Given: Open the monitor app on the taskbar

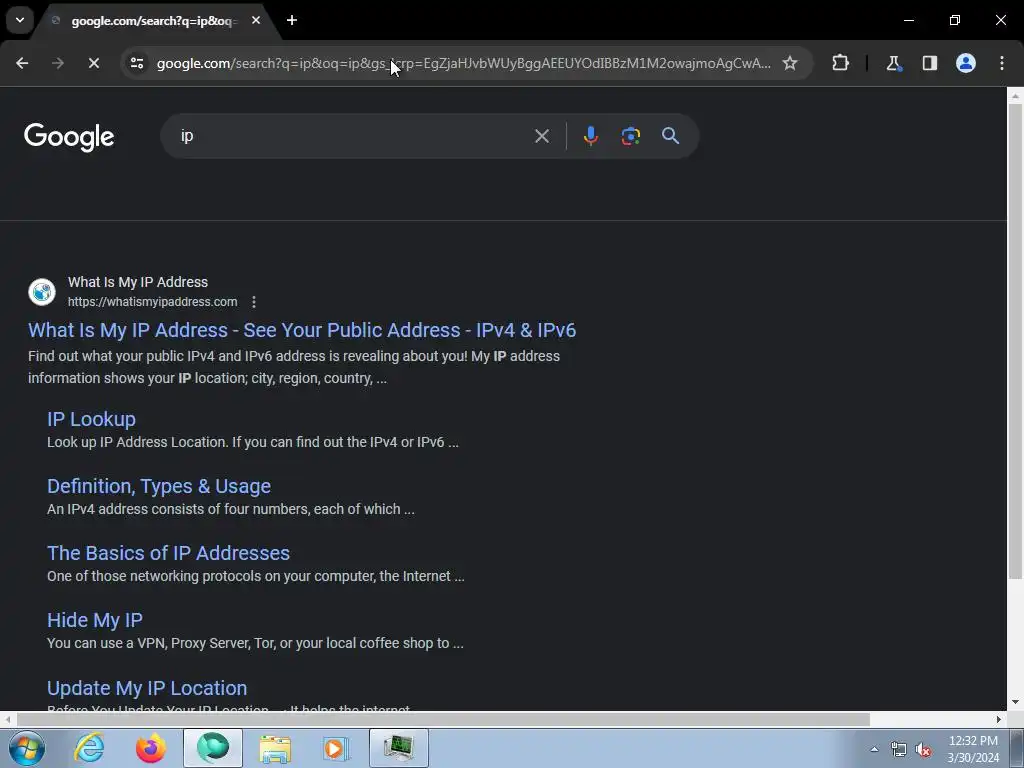Looking at the screenshot, I should pos(398,748).
